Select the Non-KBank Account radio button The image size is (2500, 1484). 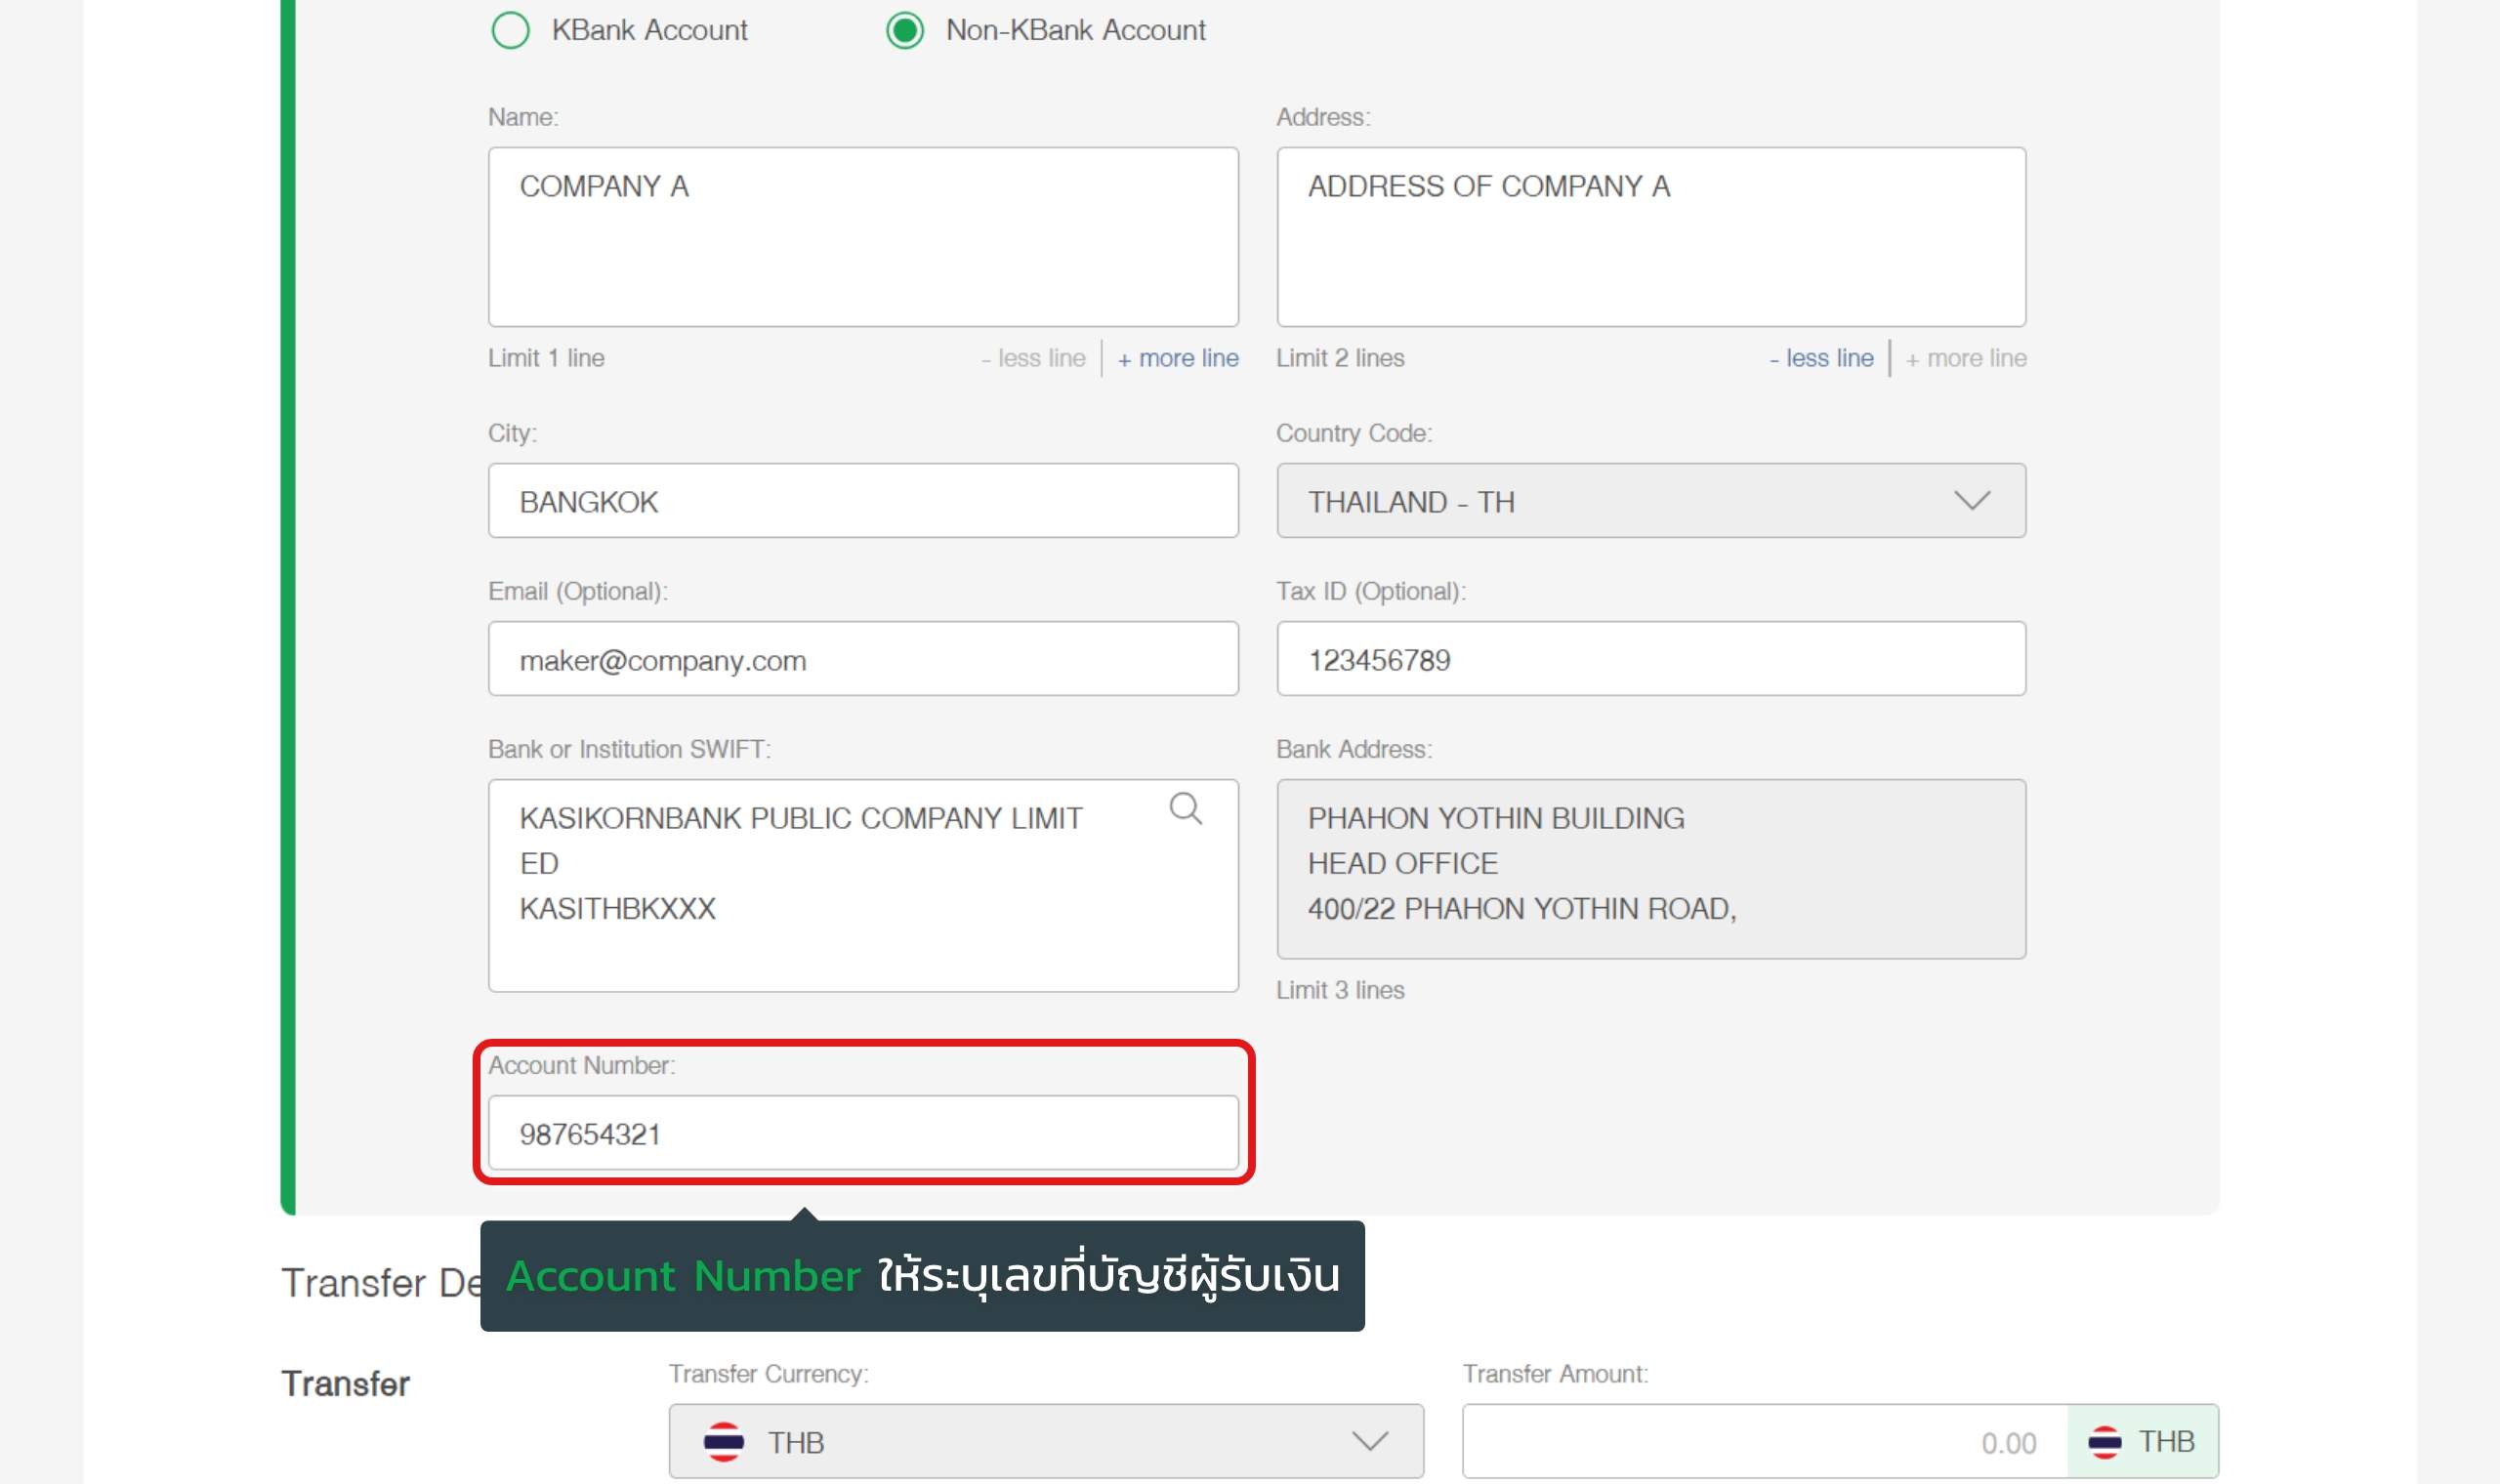click(x=905, y=31)
